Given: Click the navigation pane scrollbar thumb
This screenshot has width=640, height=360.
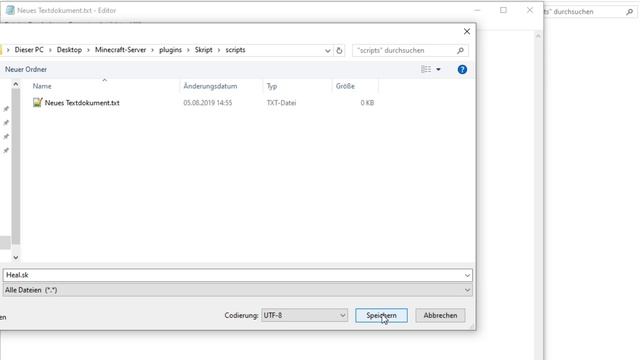Looking at the screenshot, I should [x=16, y=167].
